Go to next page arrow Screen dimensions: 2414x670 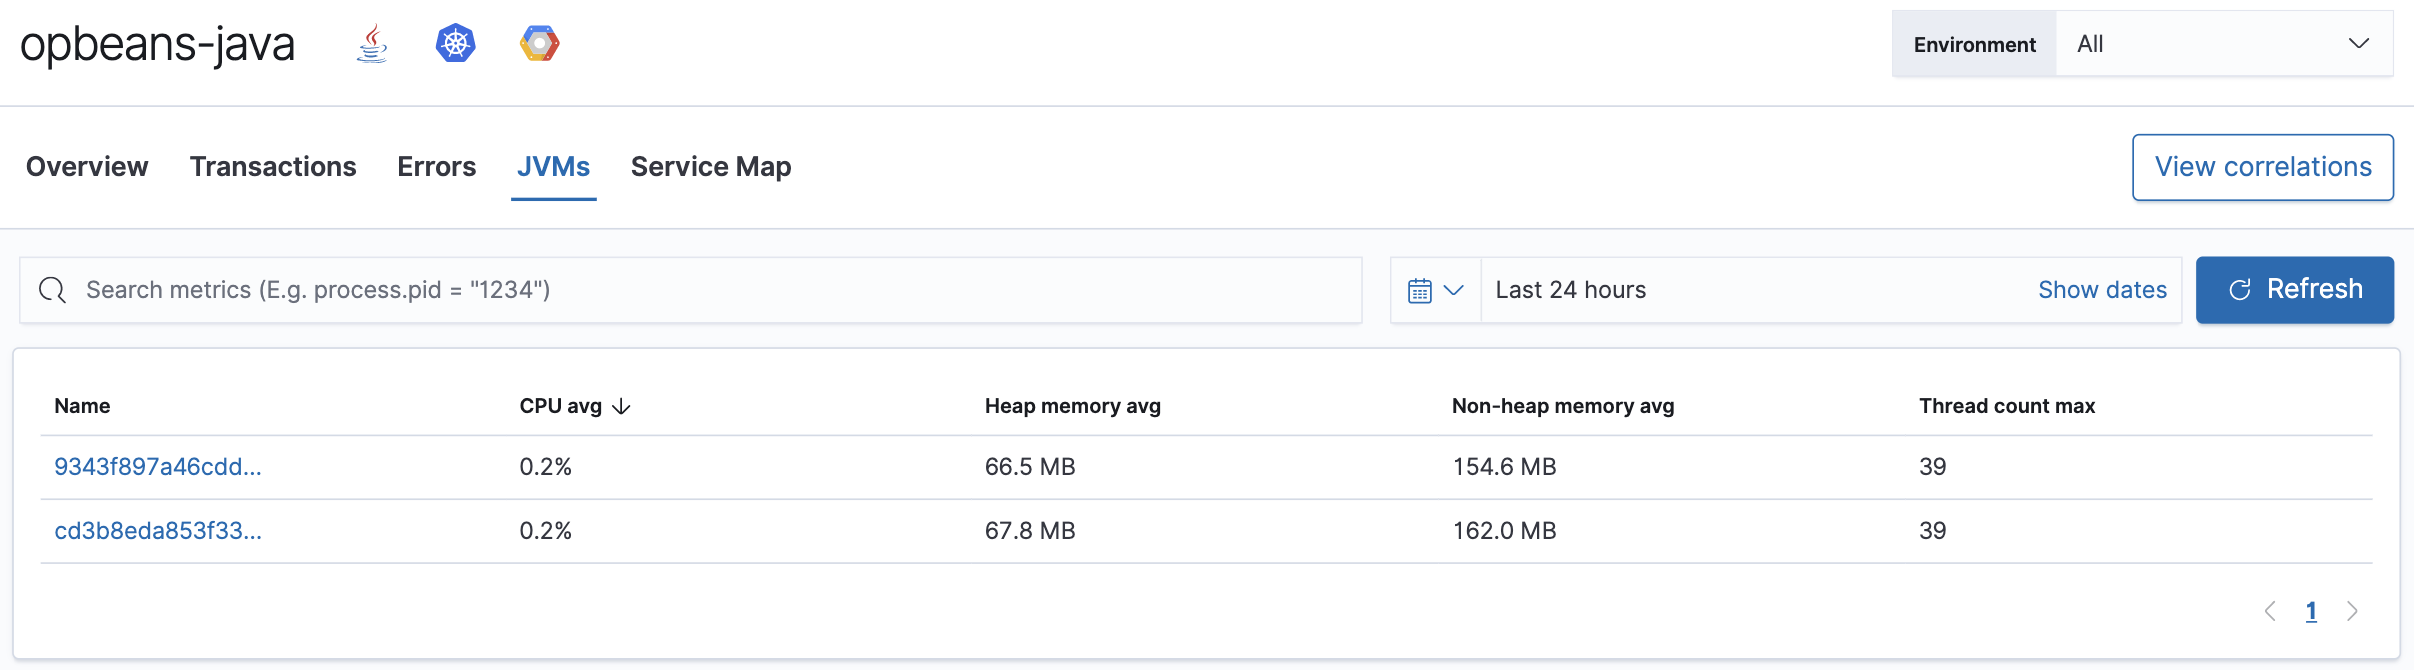[2352, 611]
